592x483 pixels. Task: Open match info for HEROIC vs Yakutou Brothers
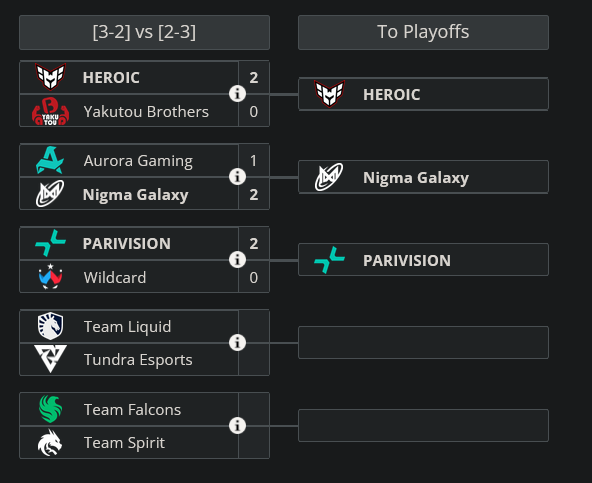(x=237, y=94)
